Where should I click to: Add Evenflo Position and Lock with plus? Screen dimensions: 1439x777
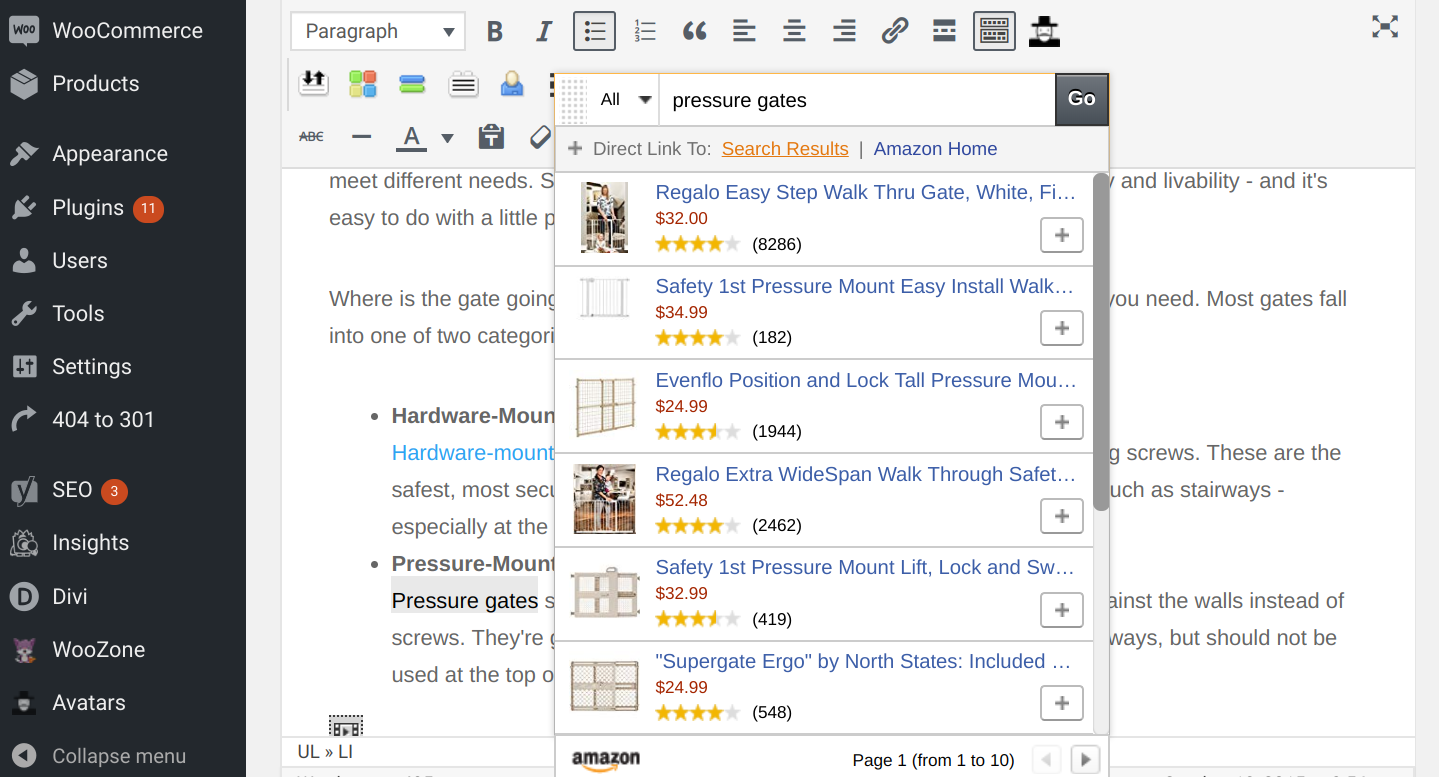click(x=1062, y=422)
